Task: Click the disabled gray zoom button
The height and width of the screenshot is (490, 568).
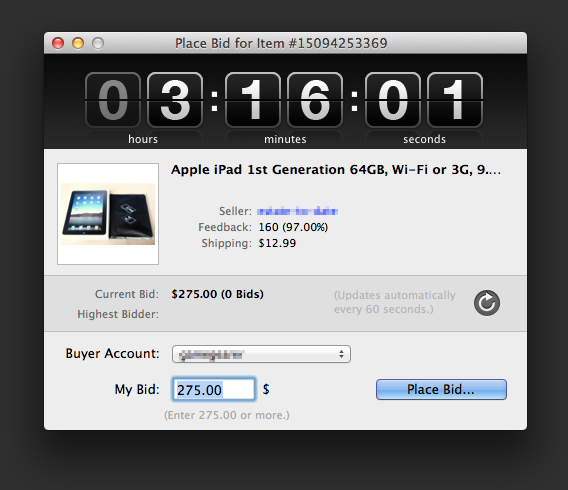Action: [x=98, y=43]
